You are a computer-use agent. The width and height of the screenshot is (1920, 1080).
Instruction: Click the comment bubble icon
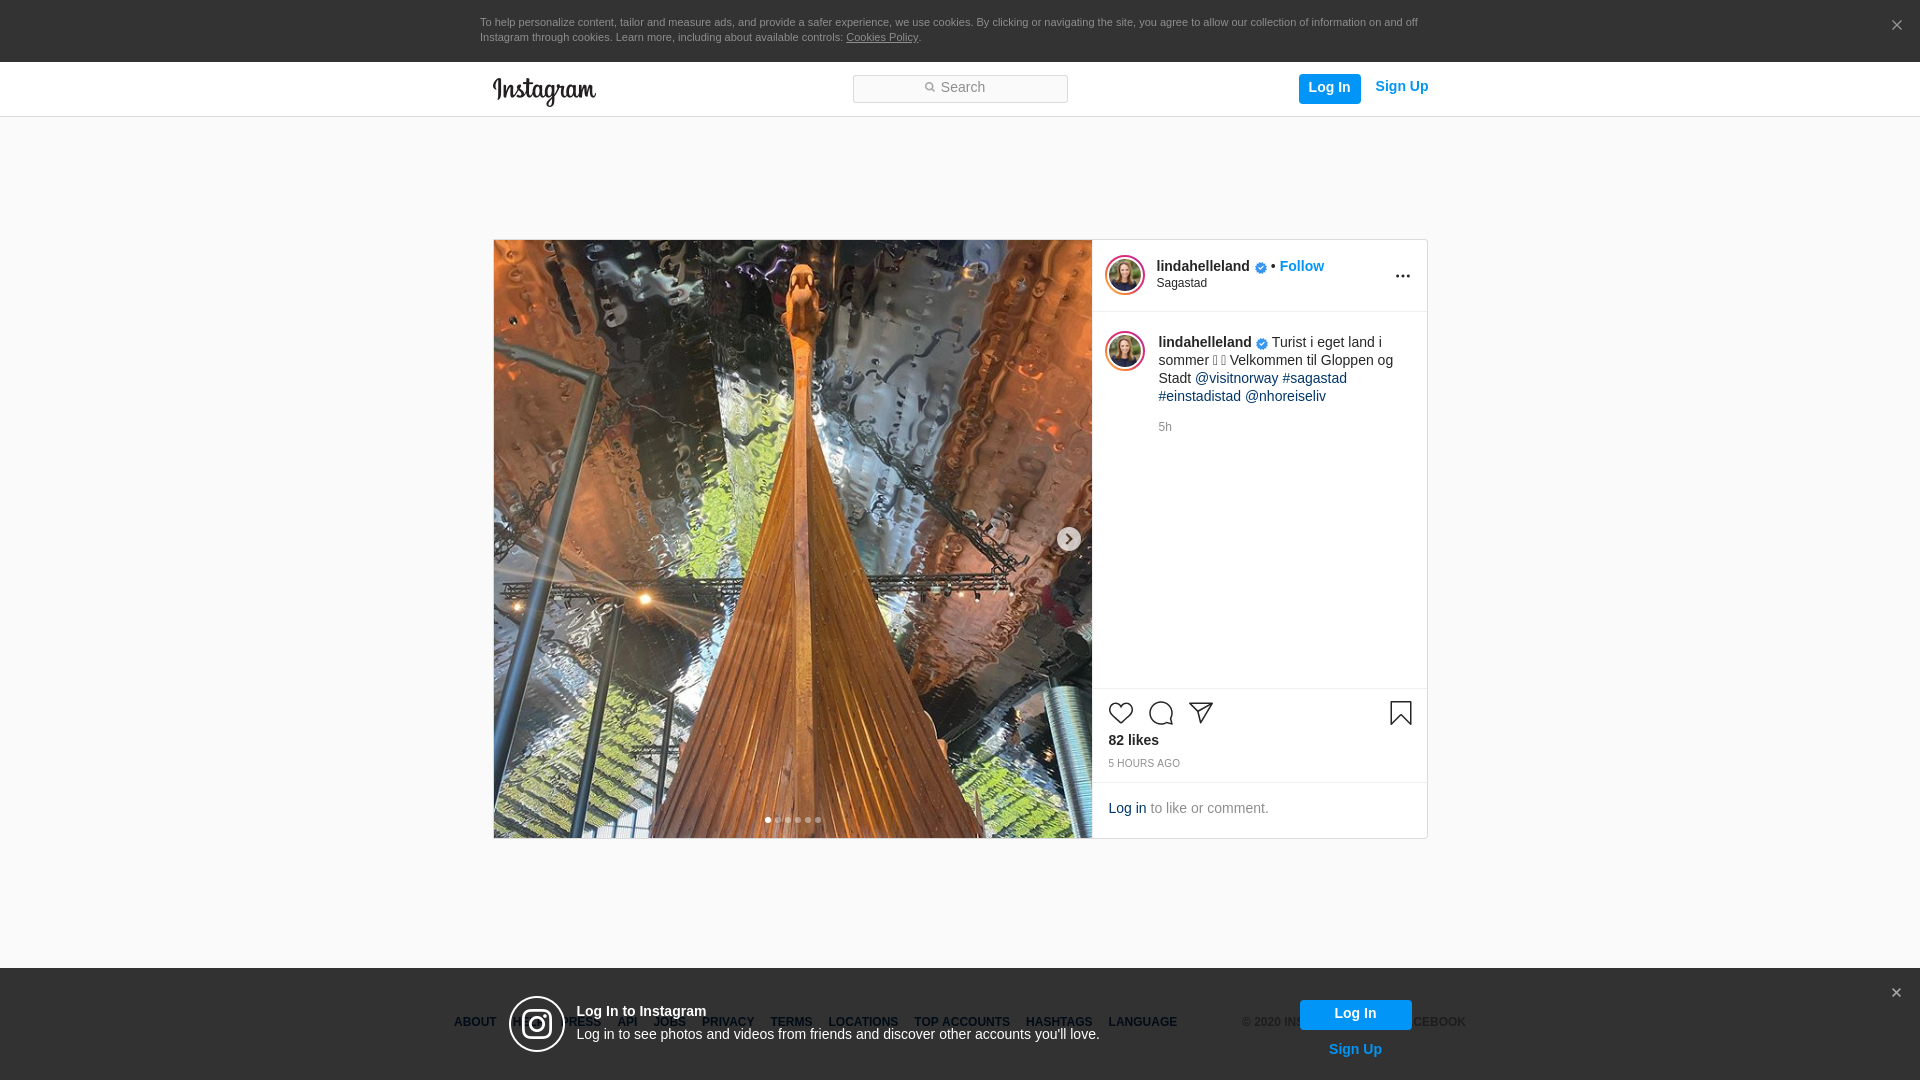[1160, 713]
